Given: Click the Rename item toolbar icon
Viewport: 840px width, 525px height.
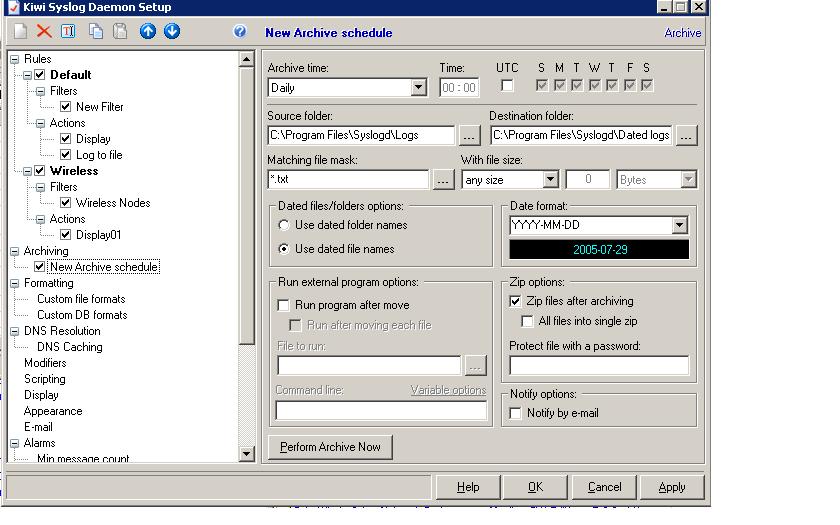Looking at the screenshot, I should (x=68, y=32).
